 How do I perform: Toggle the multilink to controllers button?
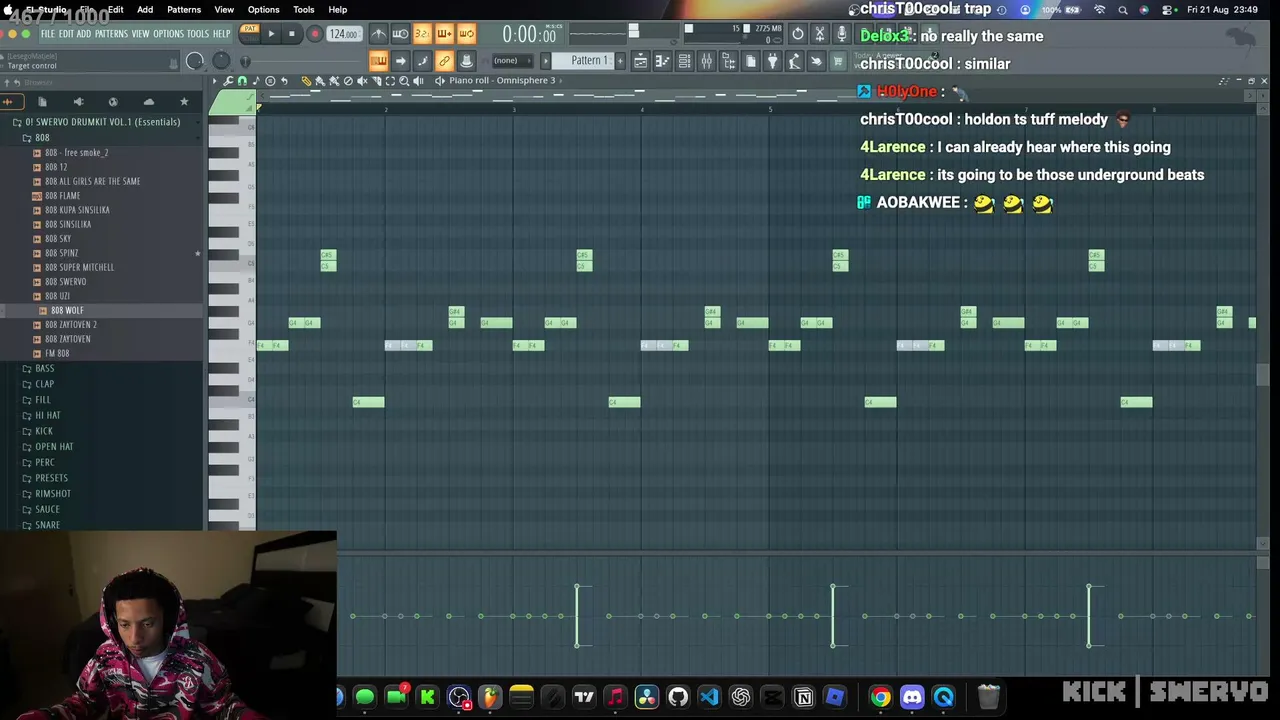click(444, 61)
